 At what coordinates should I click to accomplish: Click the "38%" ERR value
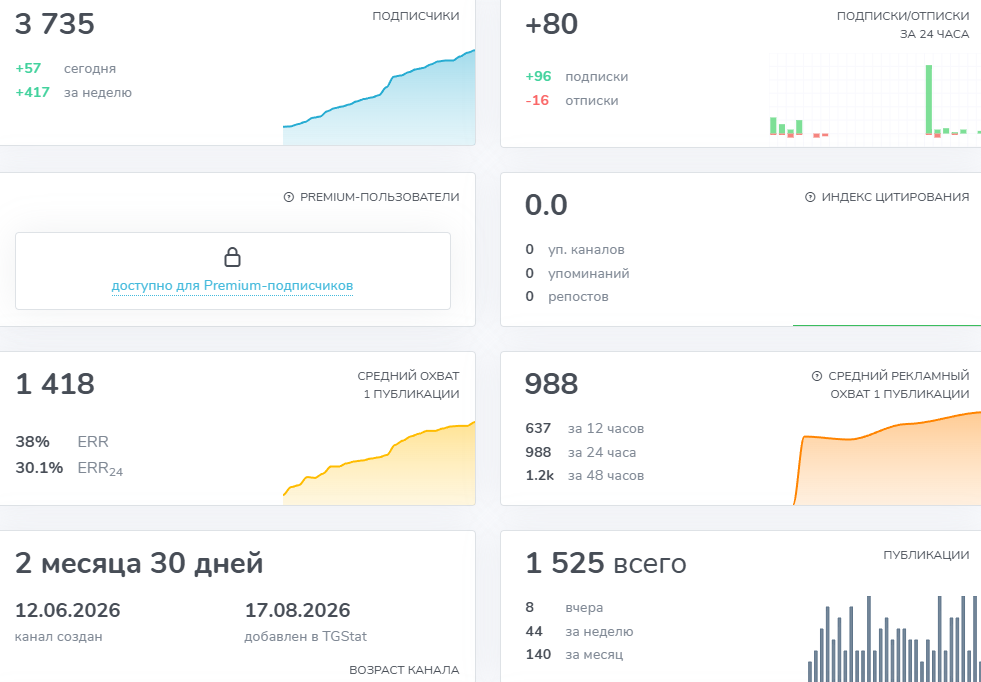tap(33, 442)
